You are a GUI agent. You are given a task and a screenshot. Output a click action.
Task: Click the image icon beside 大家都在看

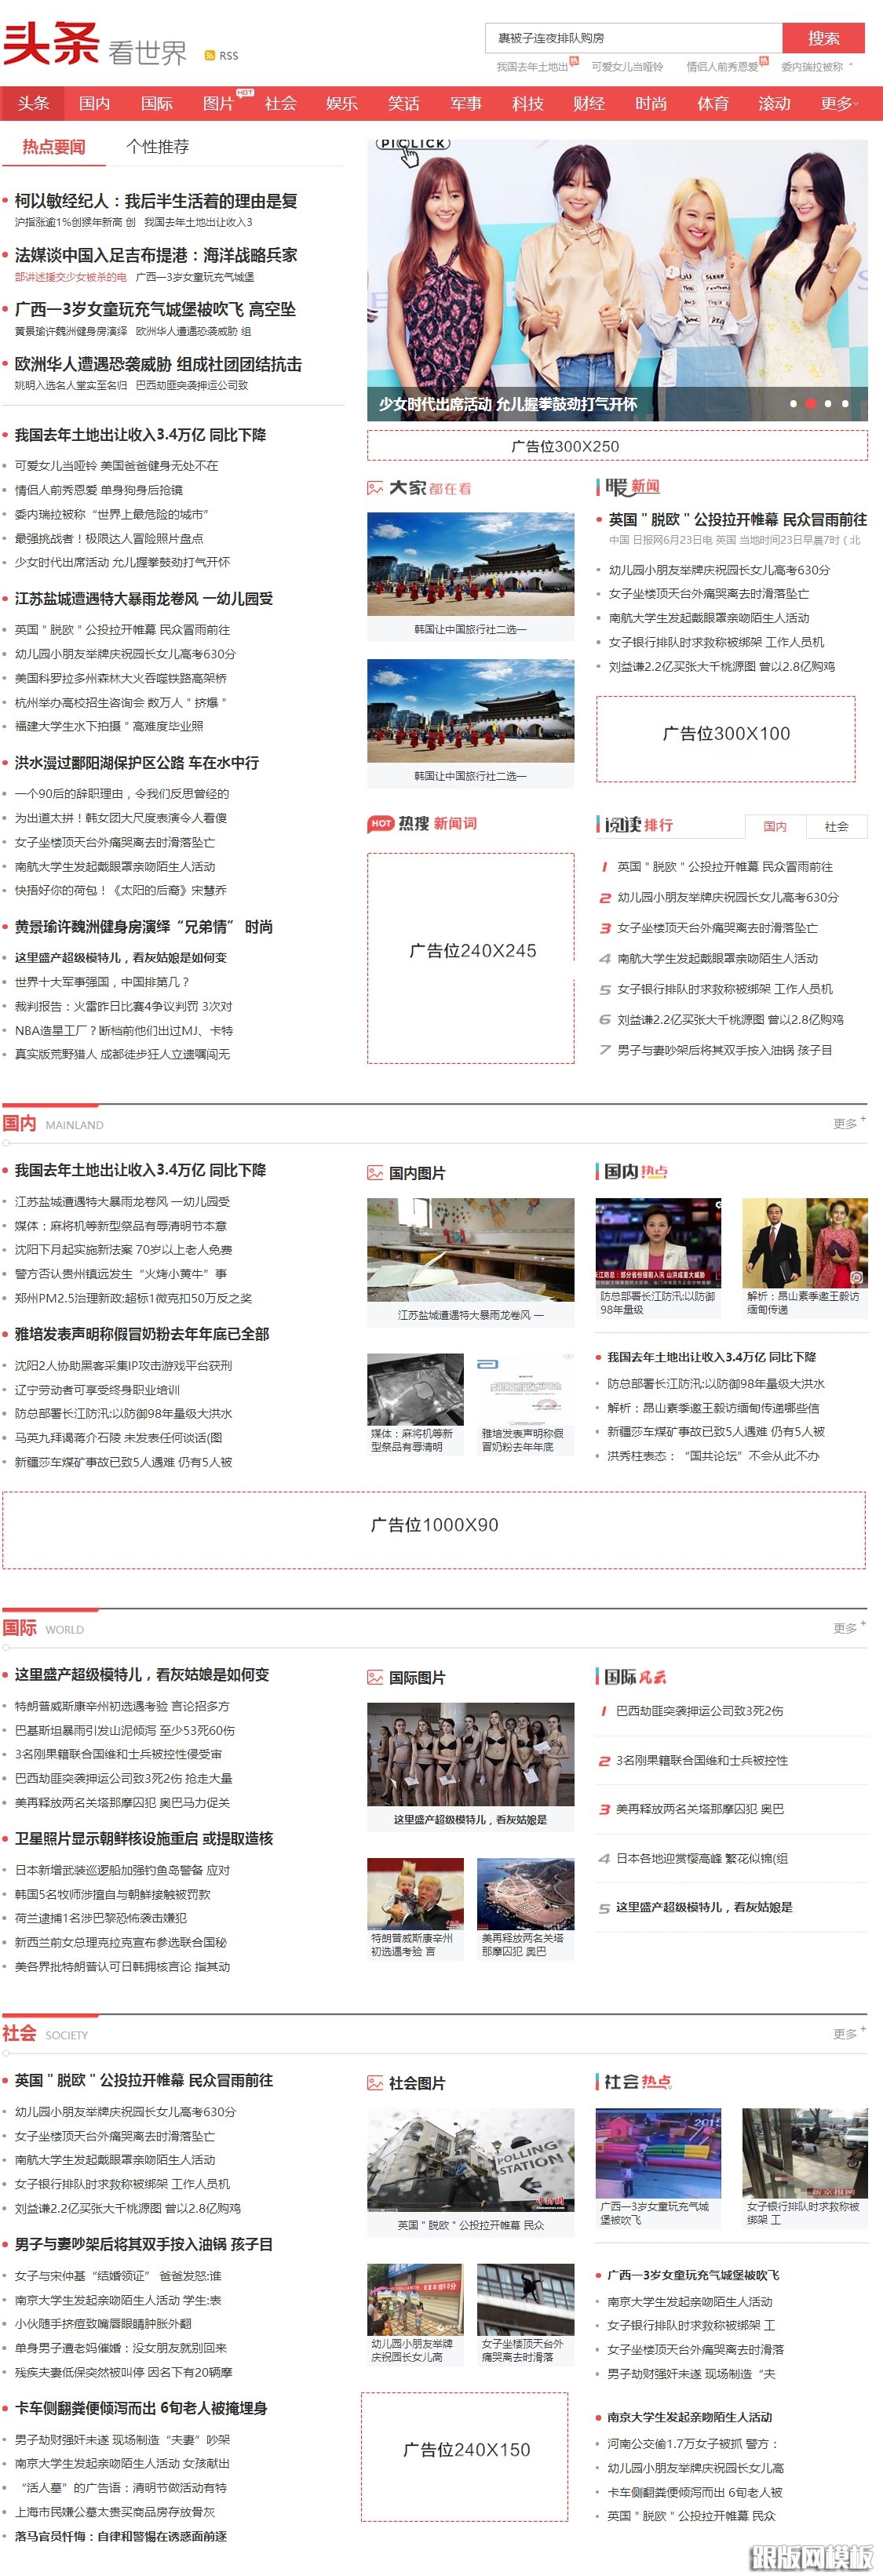[375, 488]
